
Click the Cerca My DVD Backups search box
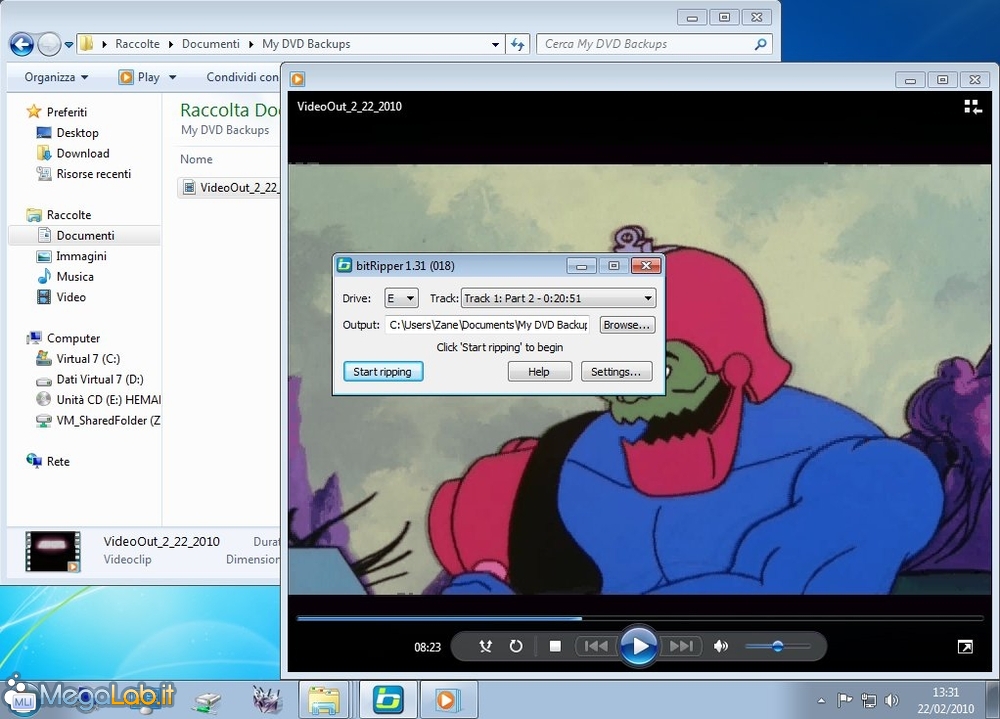[654, 44]
